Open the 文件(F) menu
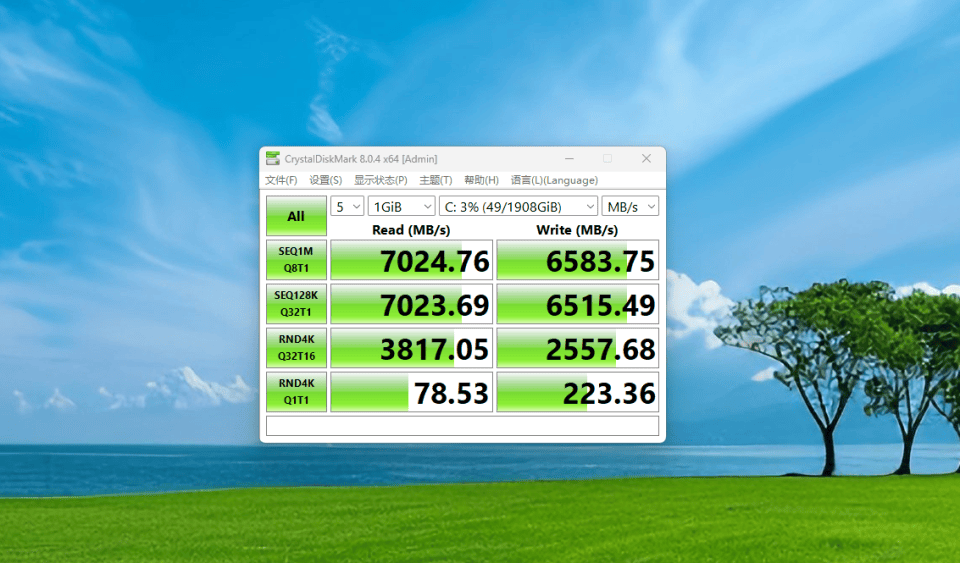This screenshot has height=563, width=960. point(281,180)
